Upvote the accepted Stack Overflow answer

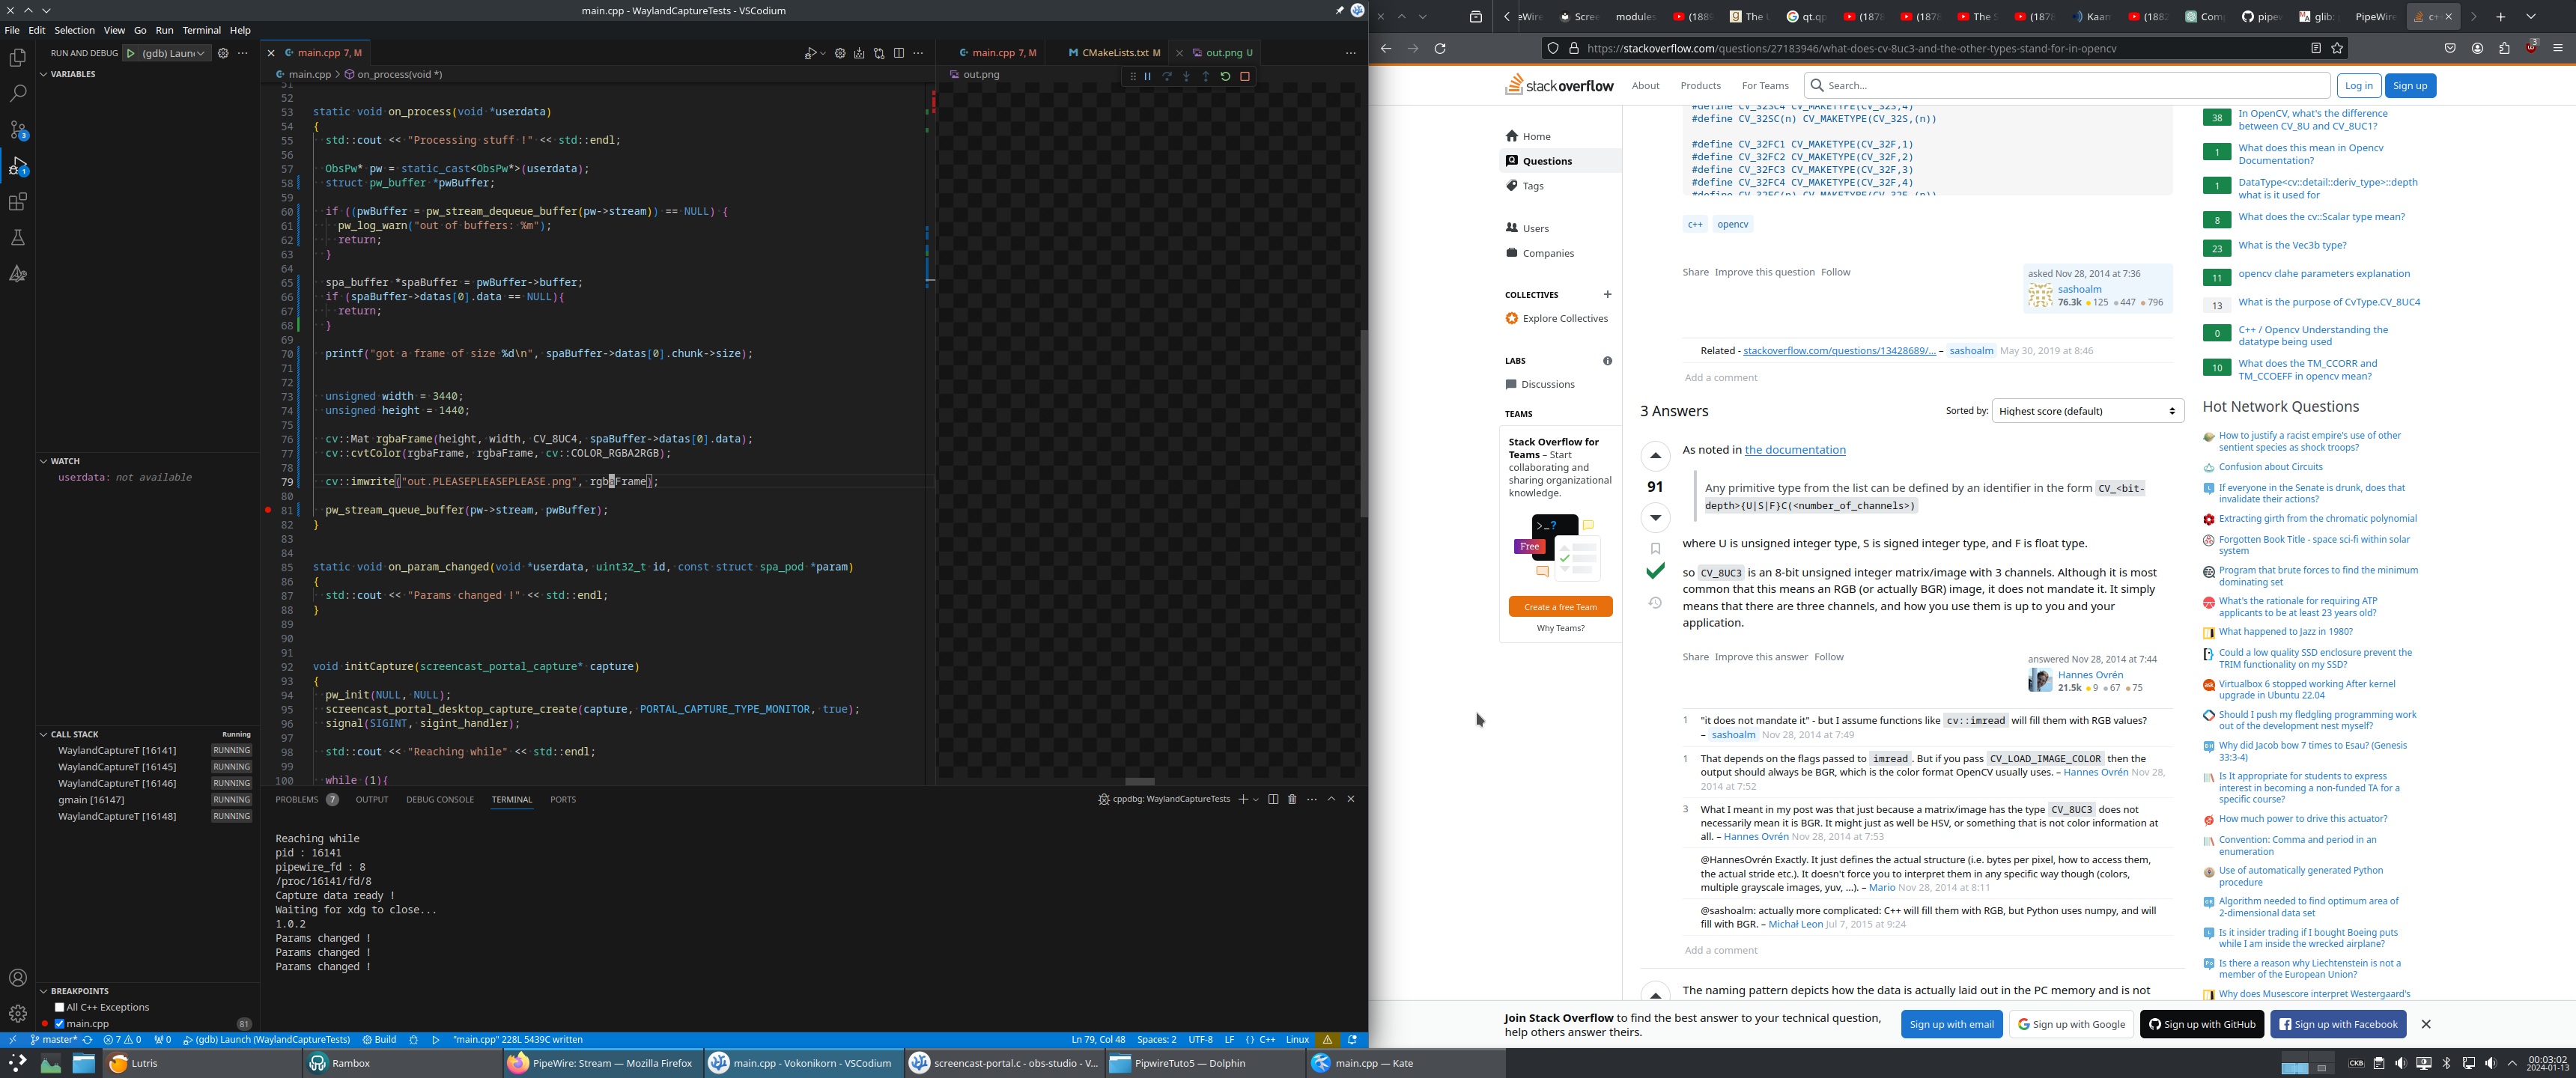pos(1655,456)
